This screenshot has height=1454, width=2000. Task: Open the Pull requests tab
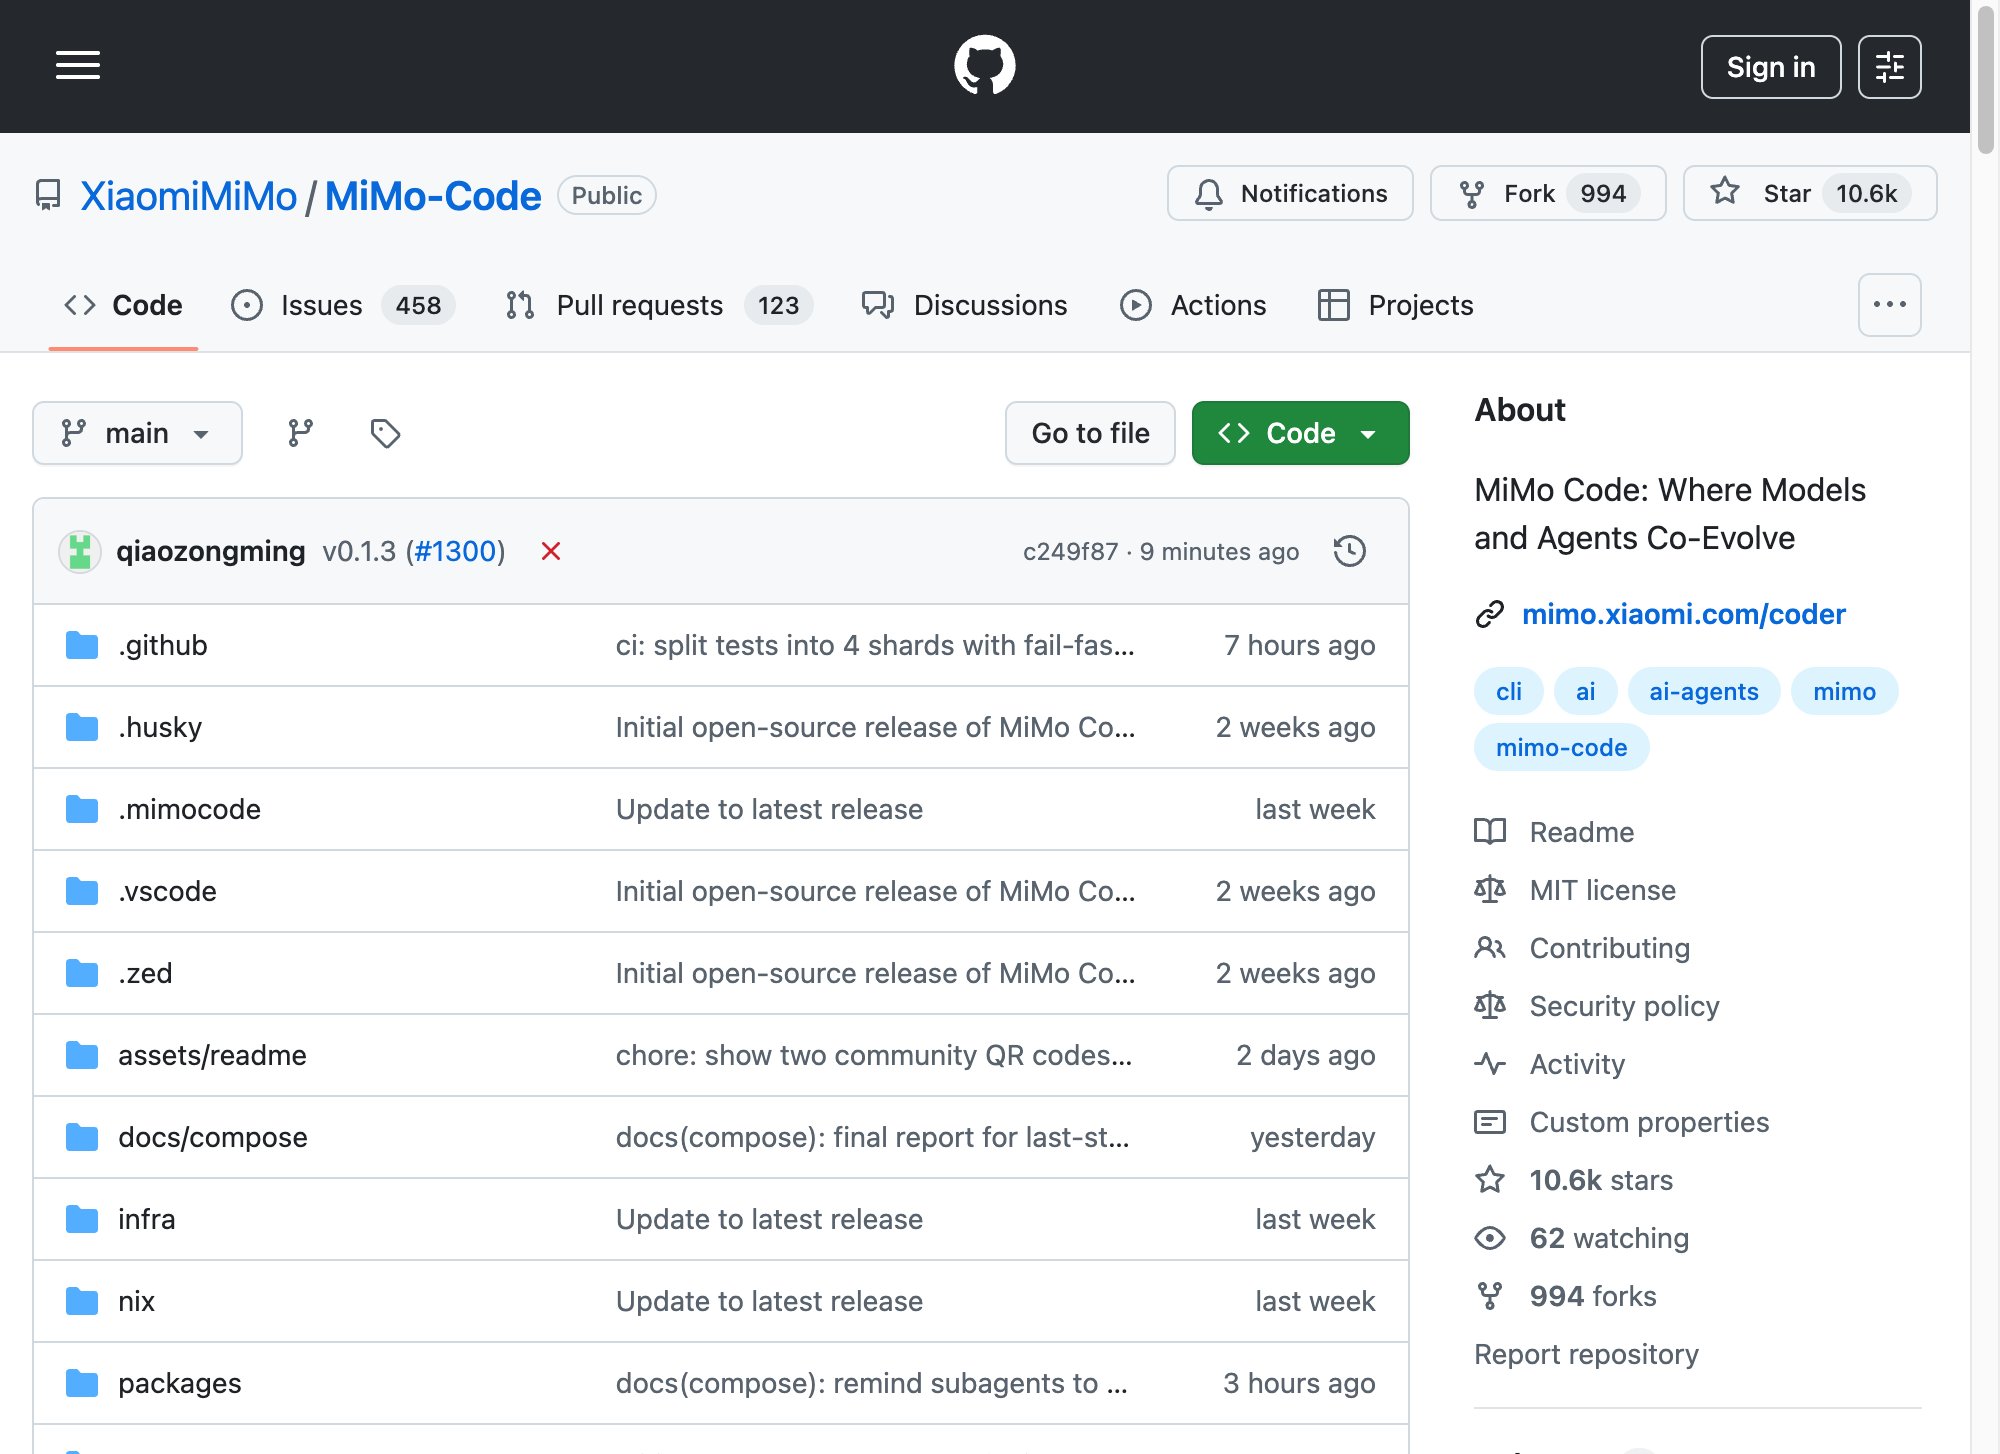click(659, 305)
